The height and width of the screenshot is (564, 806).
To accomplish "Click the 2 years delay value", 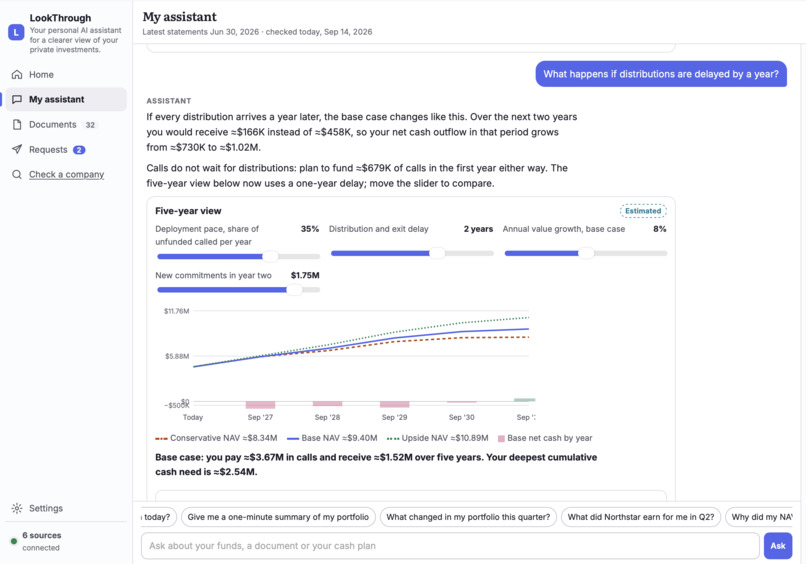I will pyautogui.click(x=478, y=229).
